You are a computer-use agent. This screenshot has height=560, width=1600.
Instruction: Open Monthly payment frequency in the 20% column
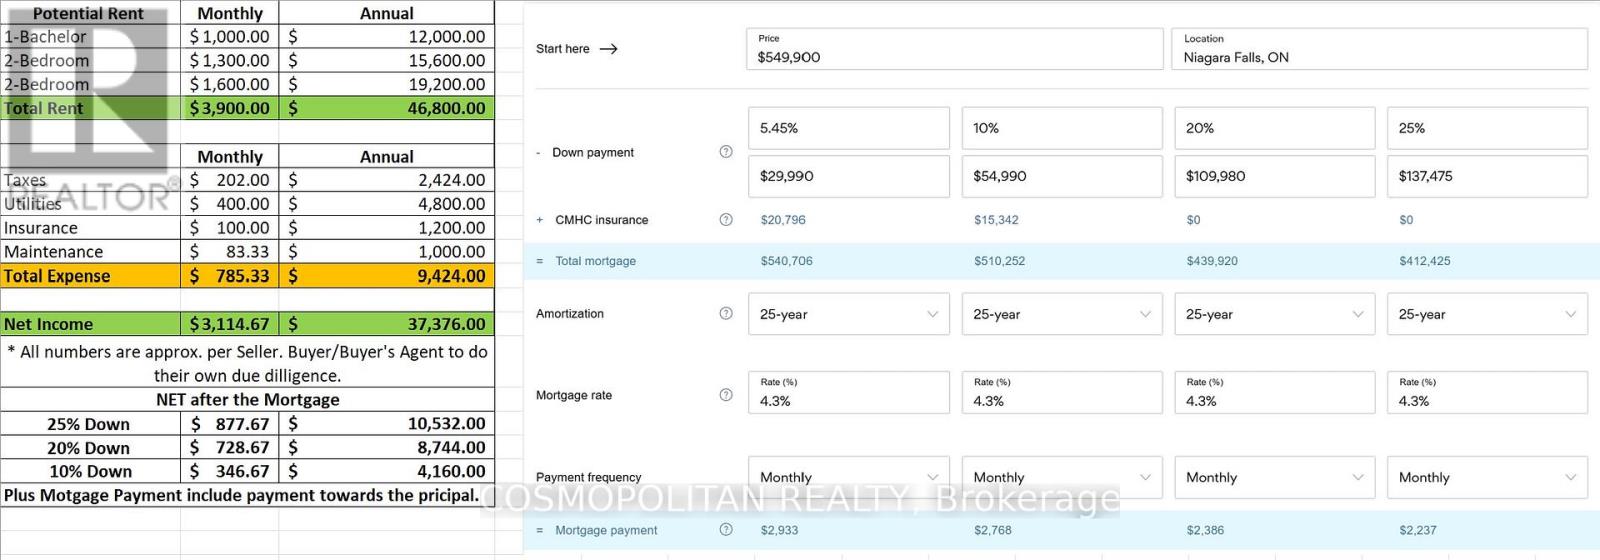point(1274,477)
